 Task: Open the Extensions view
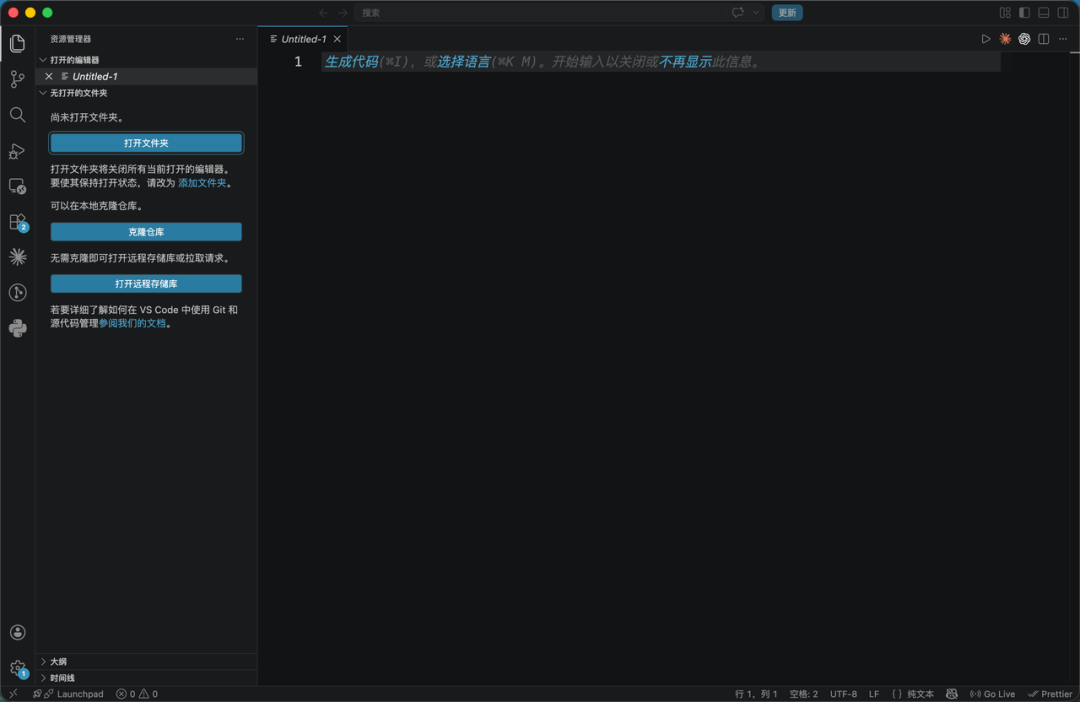[x=17, y=222]
